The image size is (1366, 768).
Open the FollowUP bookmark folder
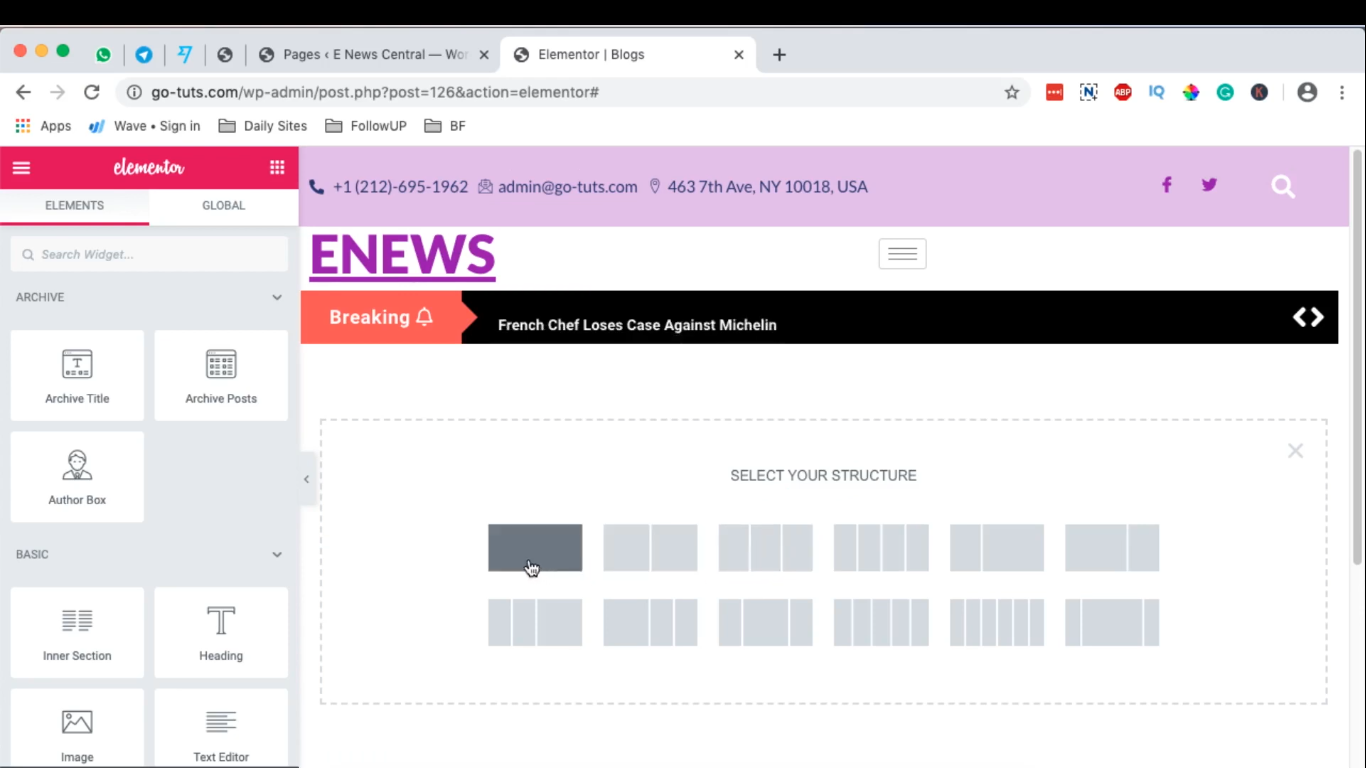pos(365,126)
